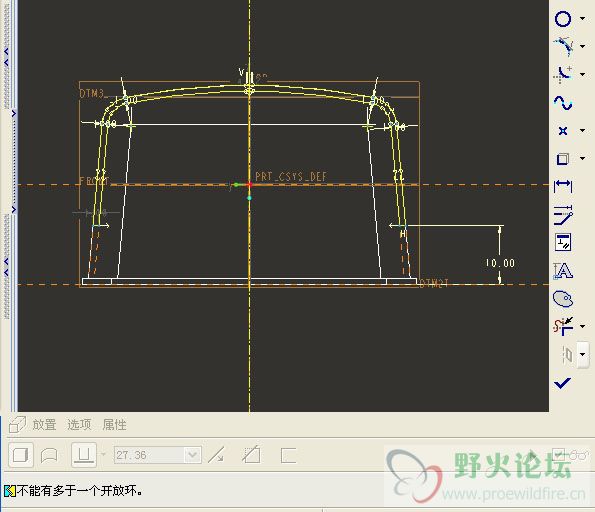The image size is (595, 512).
Task: Expand the Circle tool flyout arrow
Action: [x=583, y=18]
